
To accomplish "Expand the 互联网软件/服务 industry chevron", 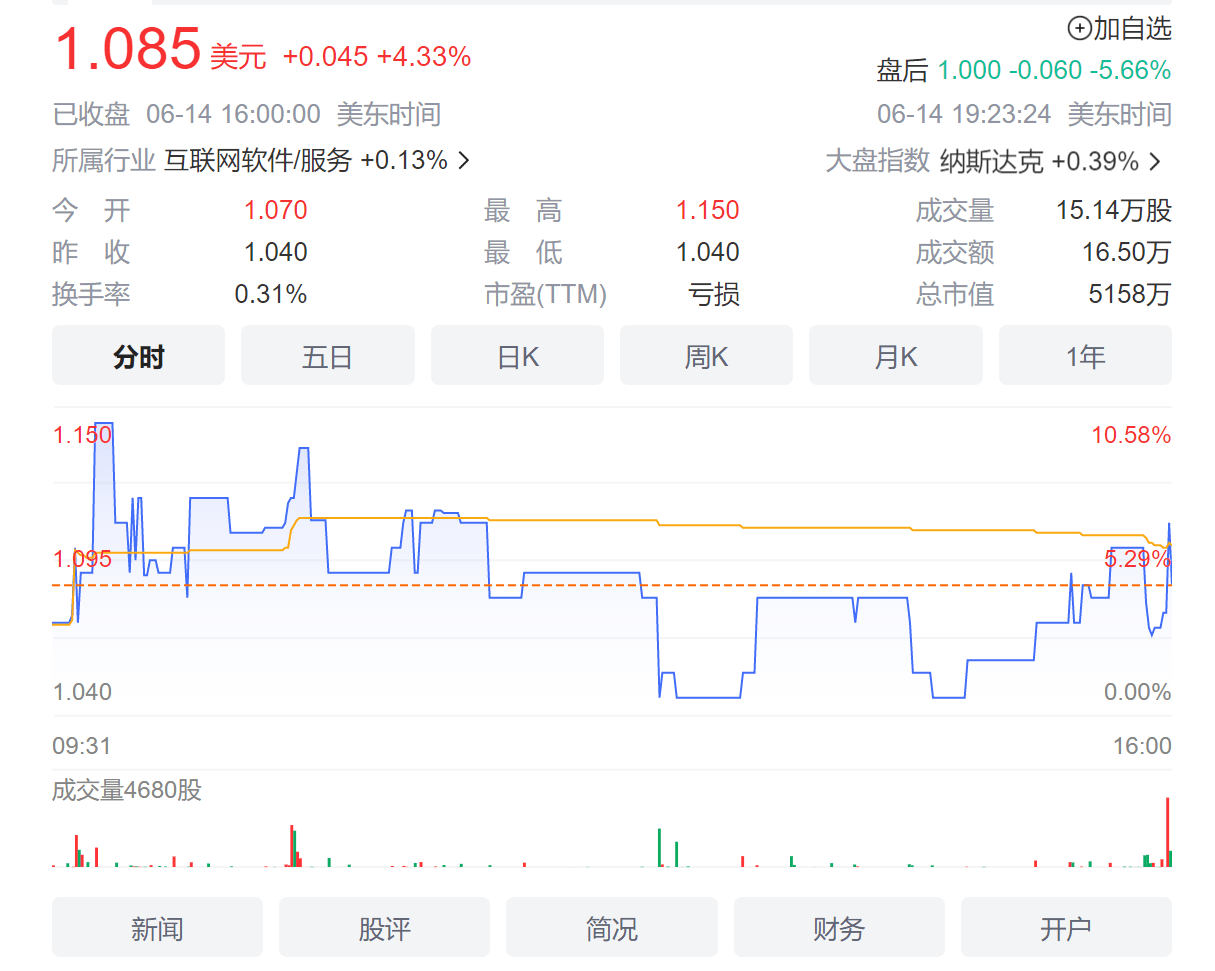I will pyautogui.click(x=463, y=160).
